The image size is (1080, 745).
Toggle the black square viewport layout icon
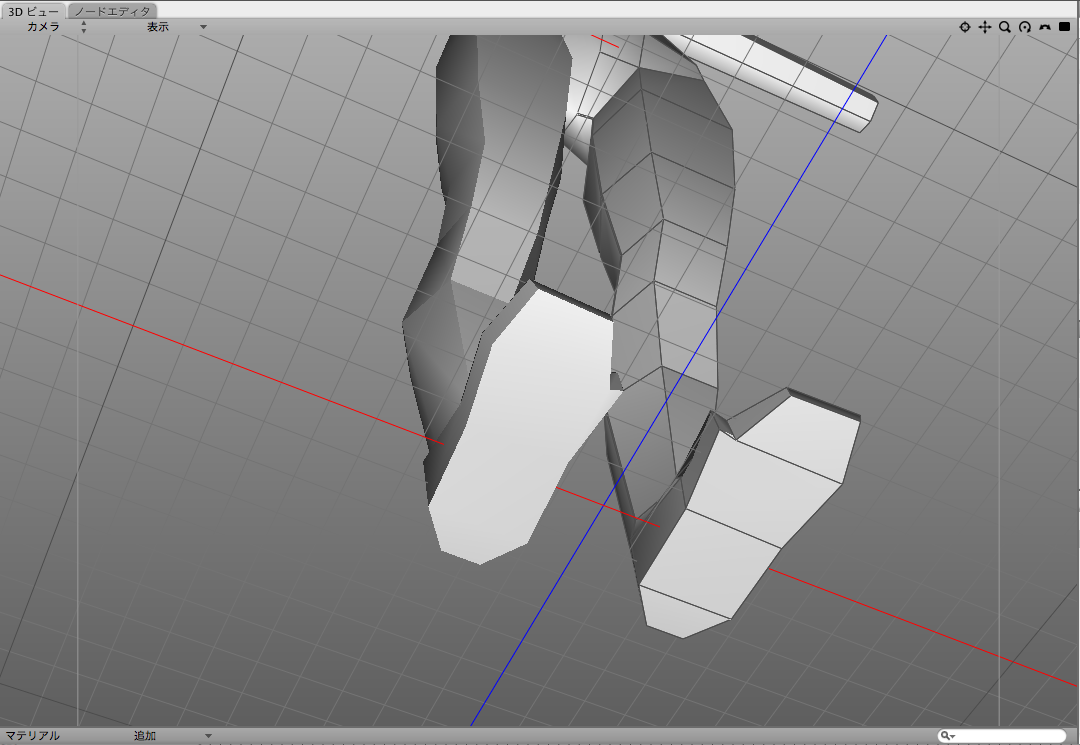pos(1064,27)
